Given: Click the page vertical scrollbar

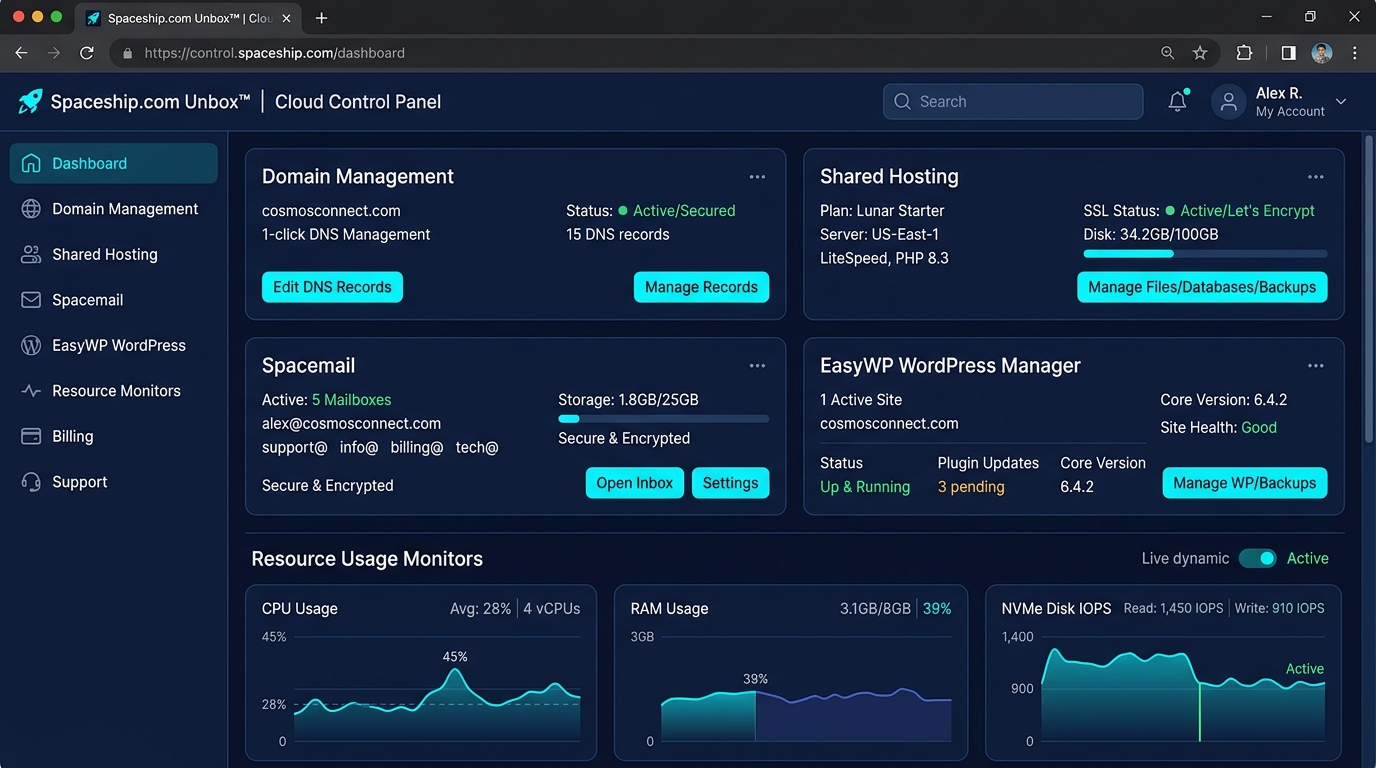Looking at the screenshot, I should point(1369,290).
